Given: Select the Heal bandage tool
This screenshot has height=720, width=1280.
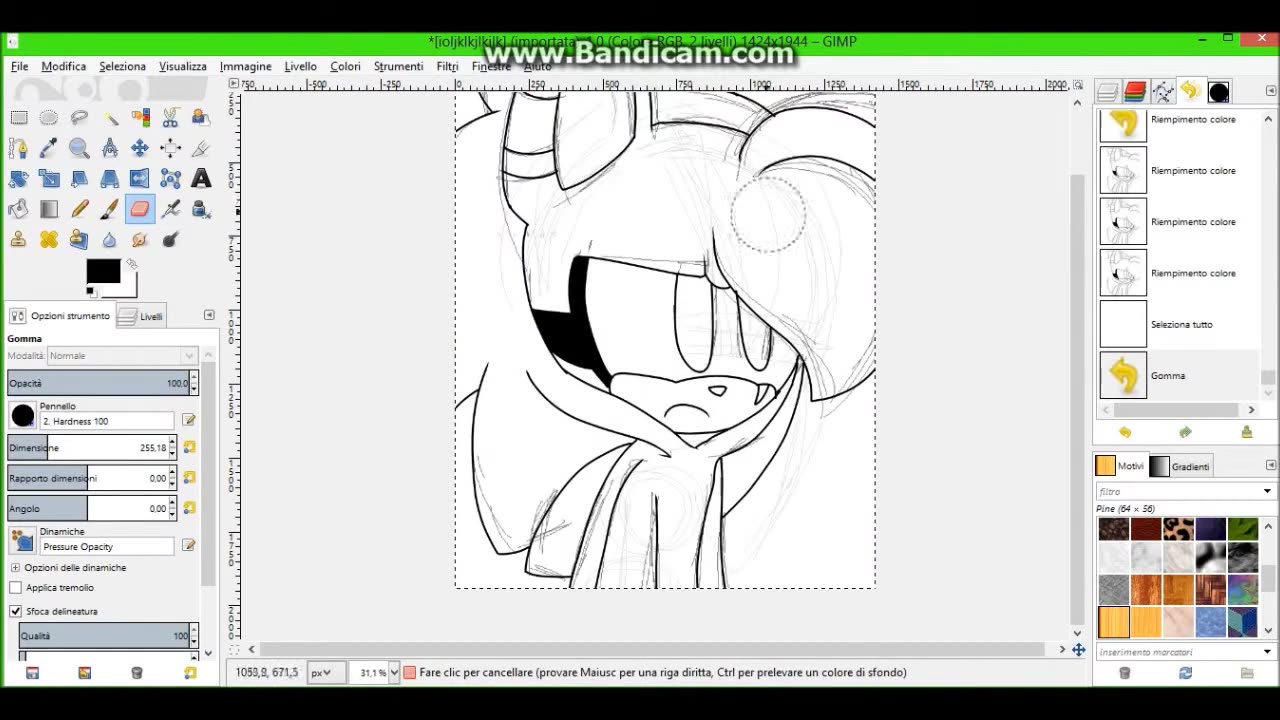Looking at the screenshot, I should pos(48,240).
